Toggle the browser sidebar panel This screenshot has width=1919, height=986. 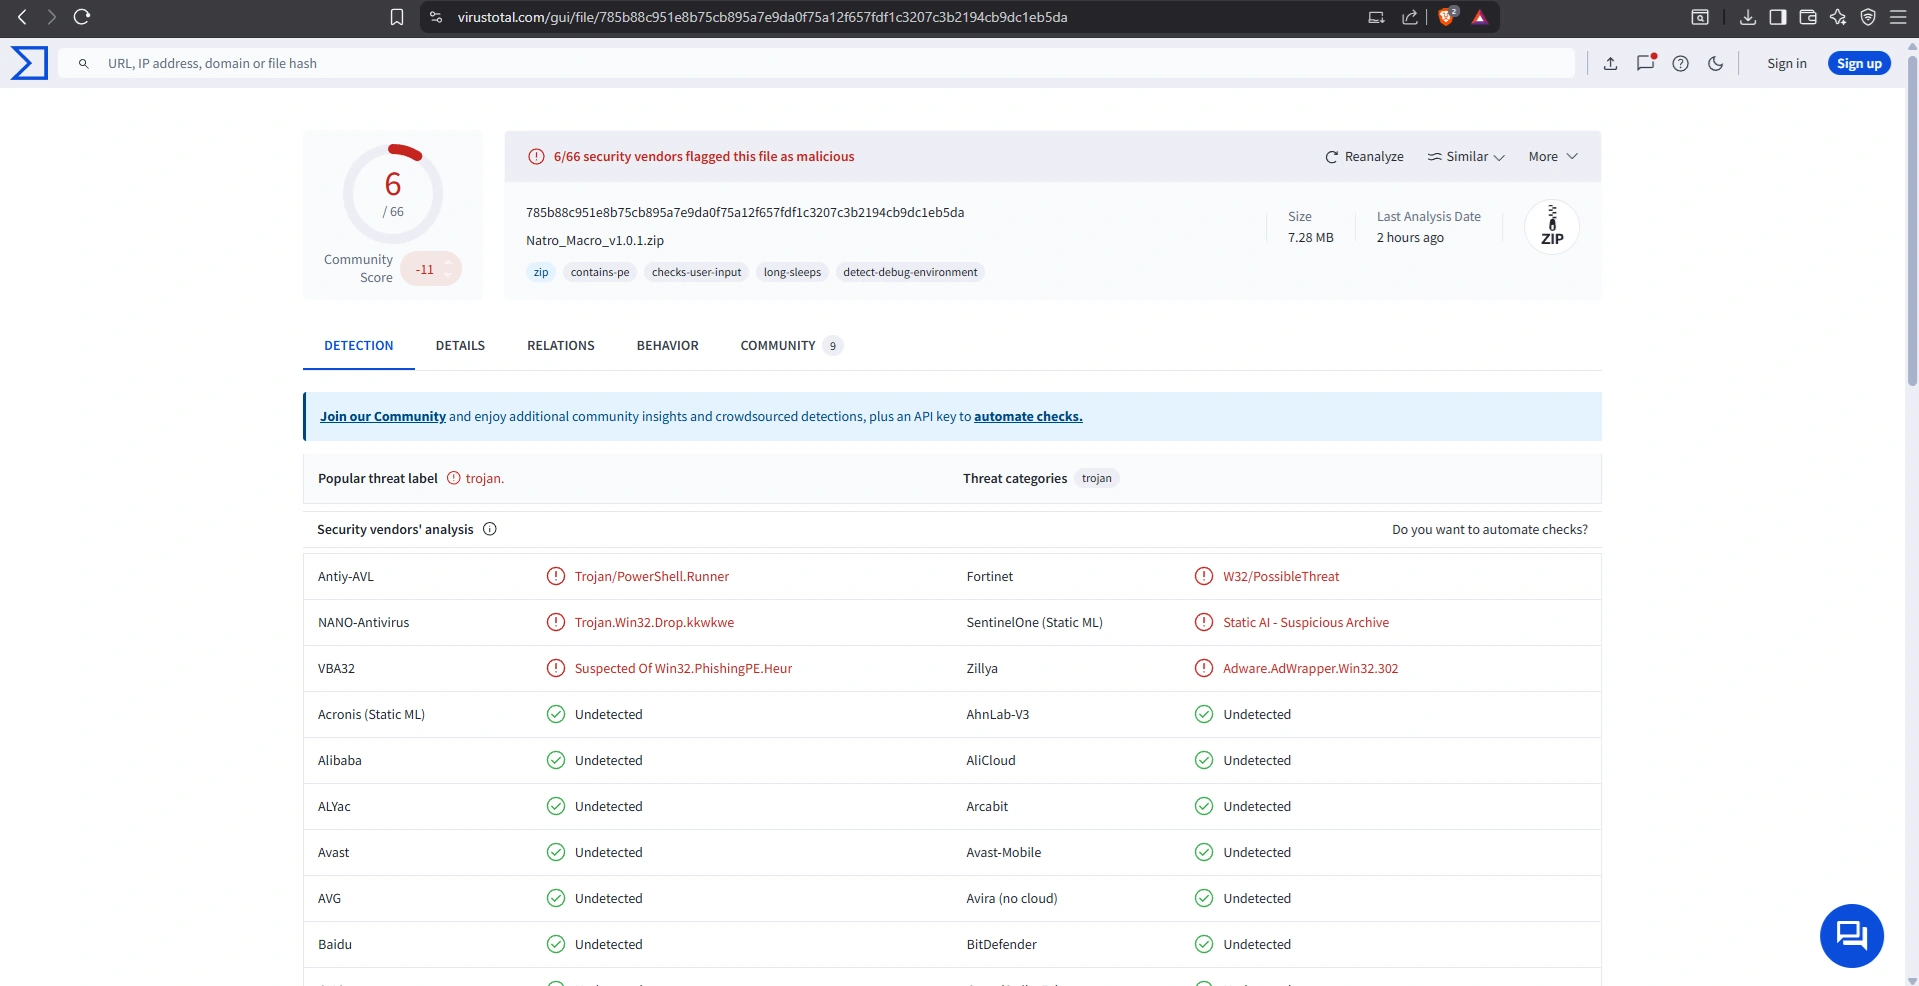(1777, 17)
